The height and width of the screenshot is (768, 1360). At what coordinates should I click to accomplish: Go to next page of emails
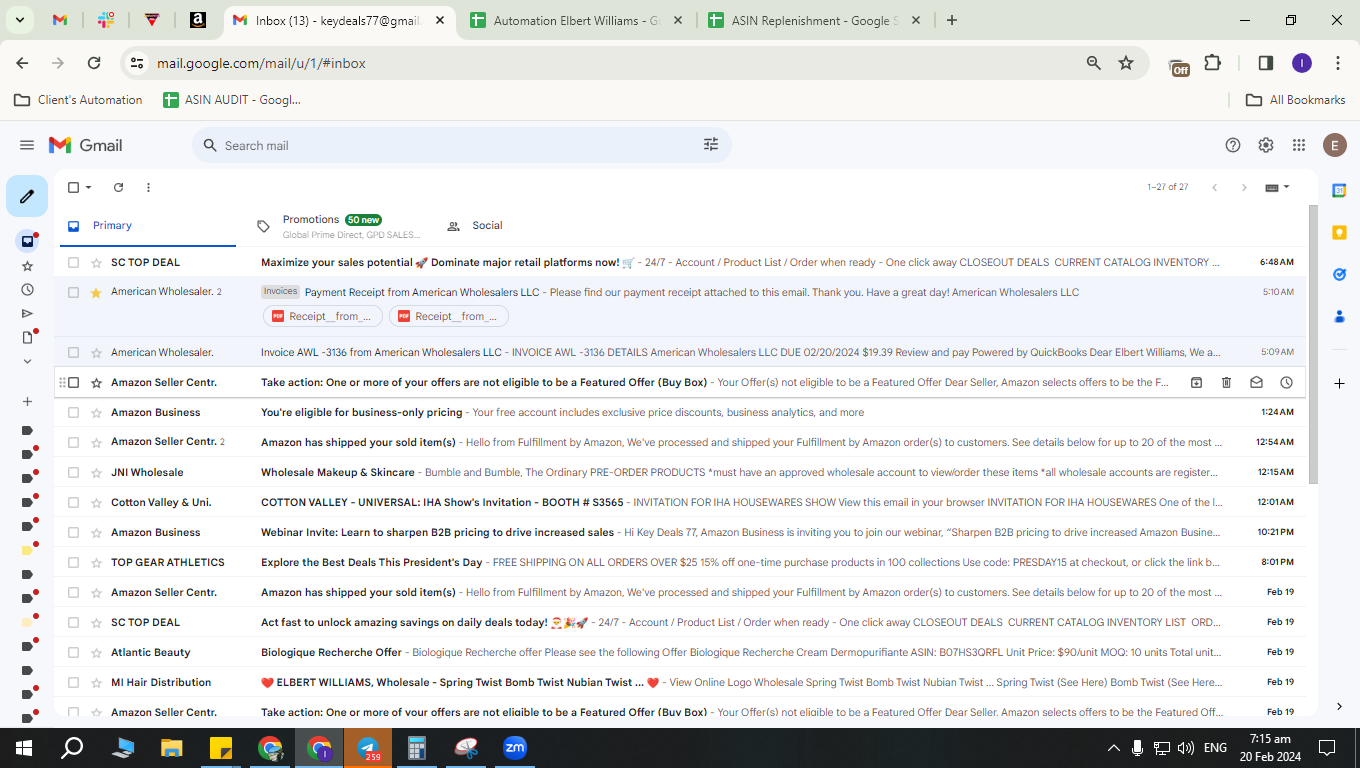pyautogui.click(x=1244, y=187)
